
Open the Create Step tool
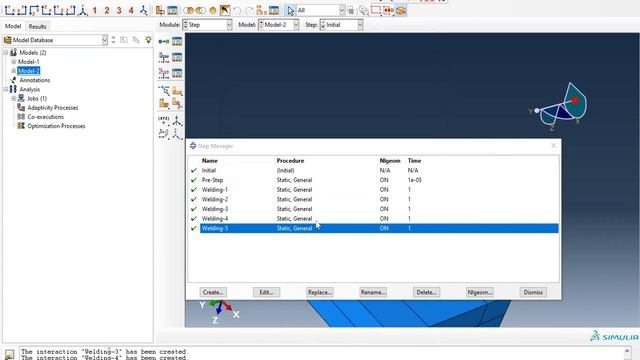pyautogui.click(x=164, y=41)
